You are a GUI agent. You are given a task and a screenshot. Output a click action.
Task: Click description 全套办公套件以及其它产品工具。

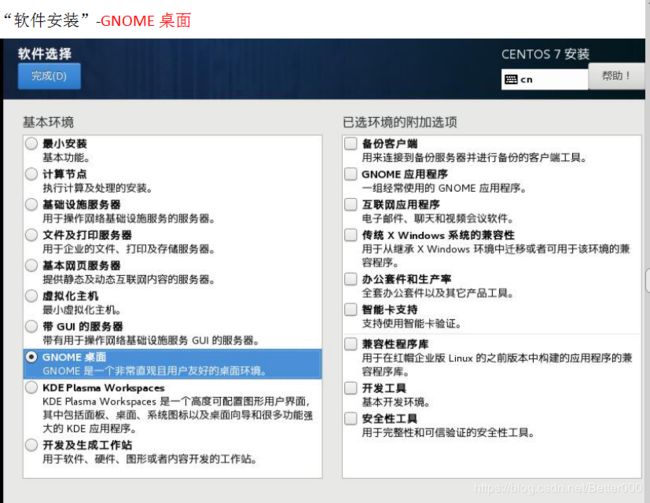[x=438, y=293]
